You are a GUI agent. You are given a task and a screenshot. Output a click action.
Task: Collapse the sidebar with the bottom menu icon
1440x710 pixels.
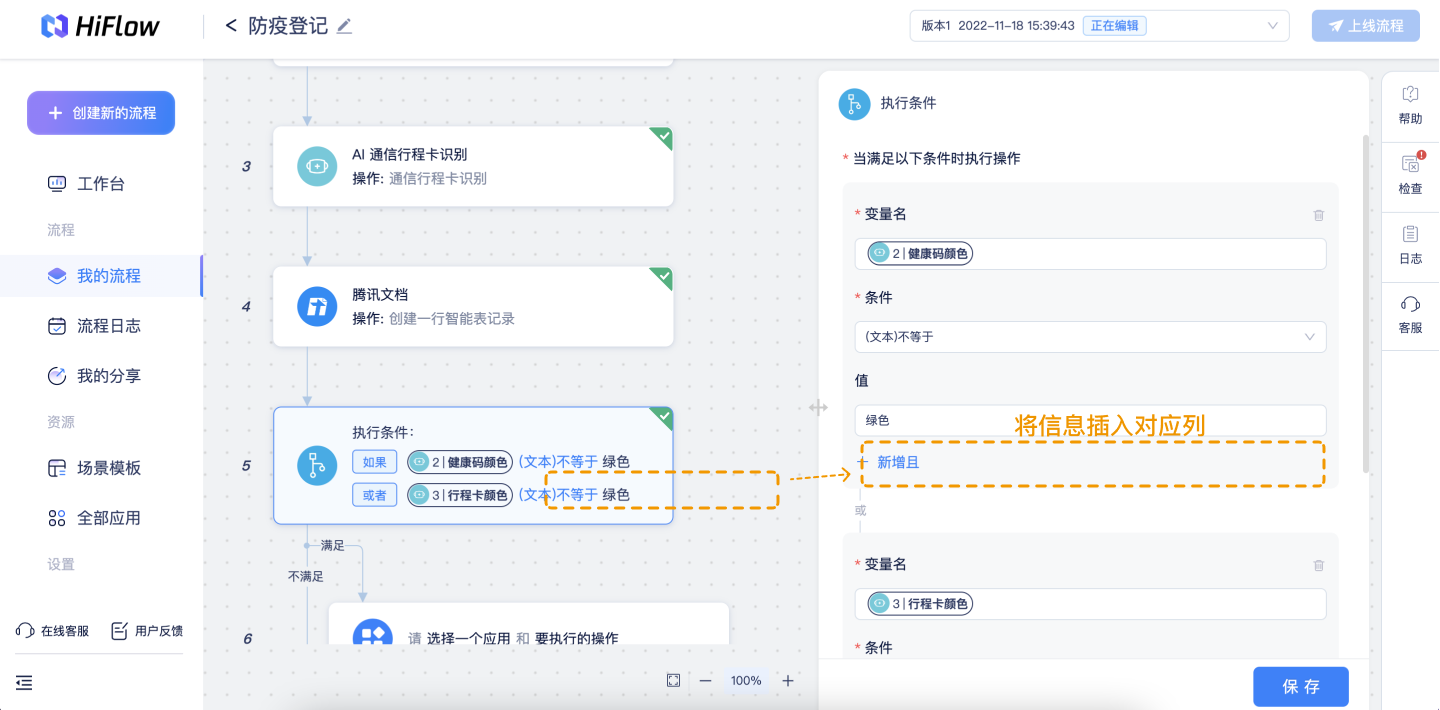click(24, 683)
